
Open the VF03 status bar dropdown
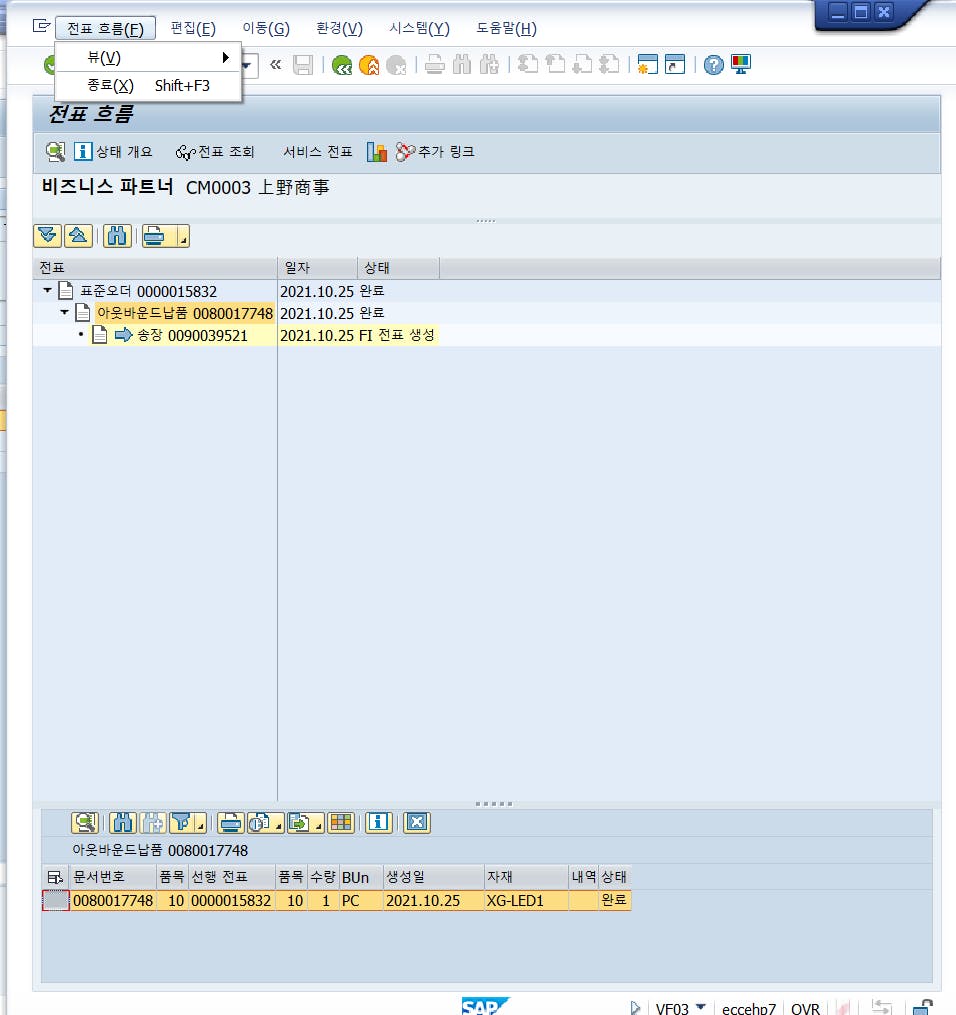pyautogui.click(x=700, y=1007)
